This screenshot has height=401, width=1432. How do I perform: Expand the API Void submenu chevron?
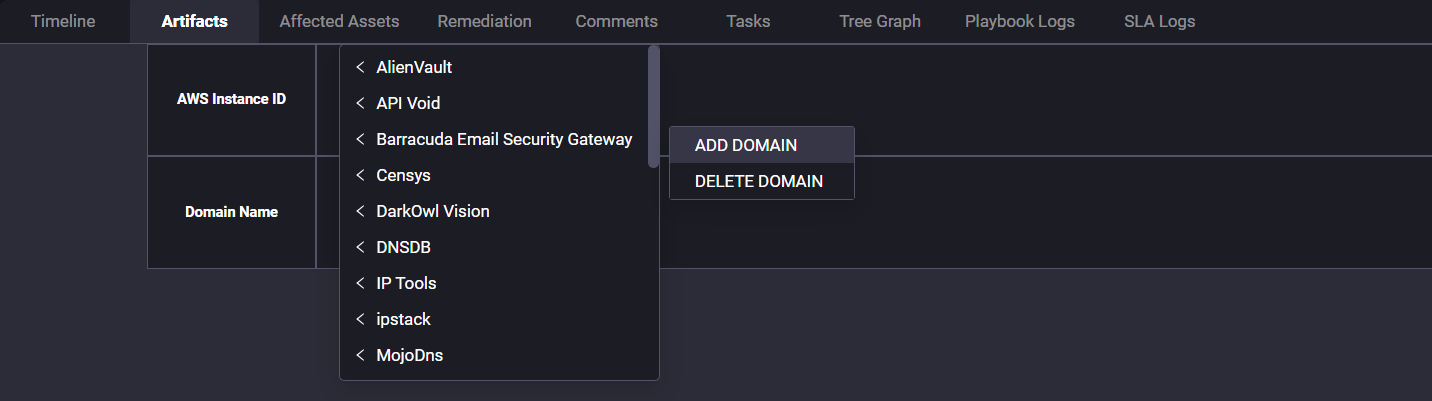point(360,104)
